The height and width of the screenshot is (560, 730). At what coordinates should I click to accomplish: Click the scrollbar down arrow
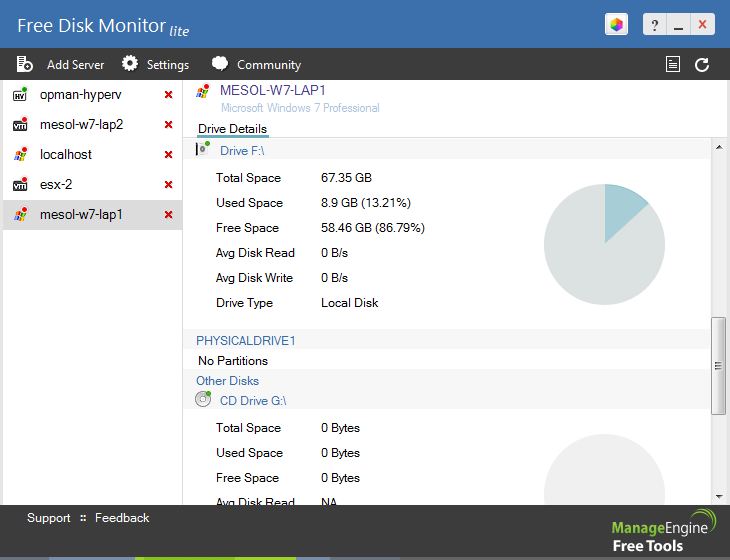719,497
